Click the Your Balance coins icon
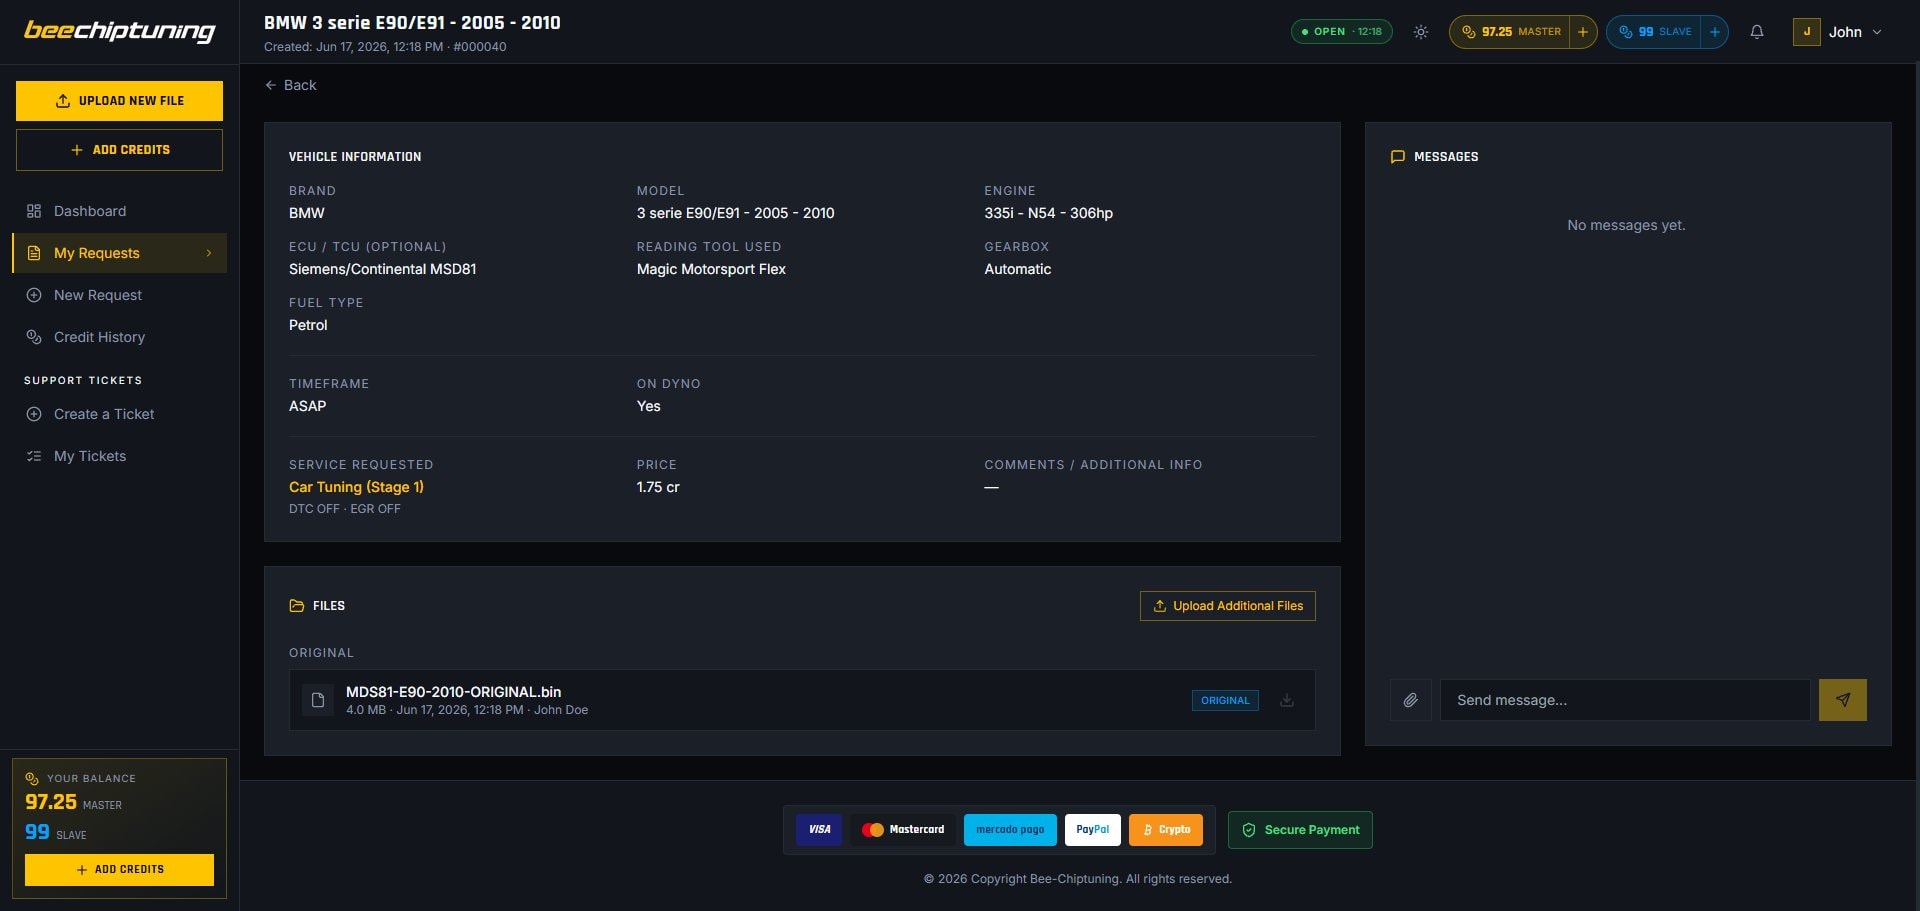 [x=32, y=778]
